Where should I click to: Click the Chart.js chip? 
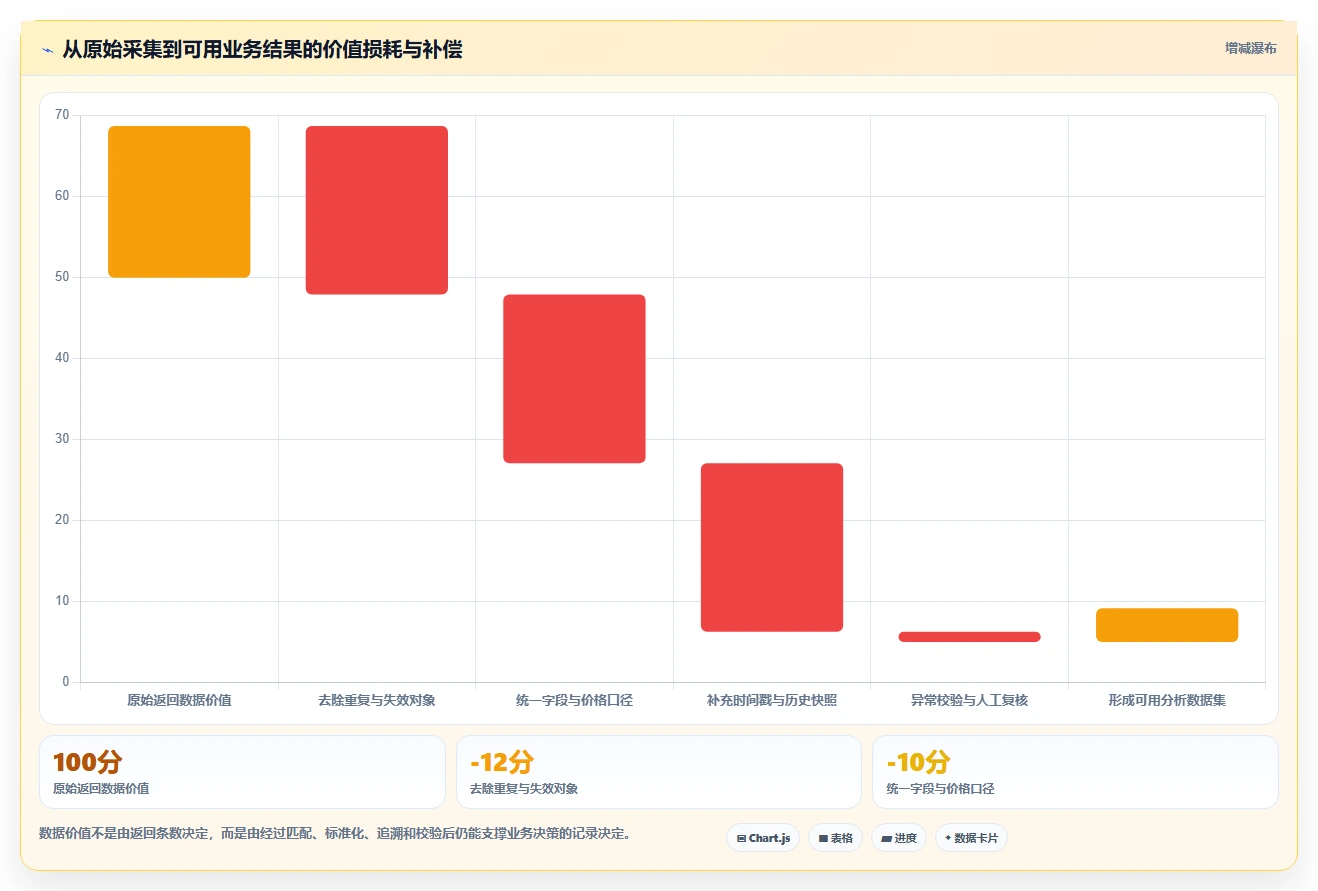763,838
